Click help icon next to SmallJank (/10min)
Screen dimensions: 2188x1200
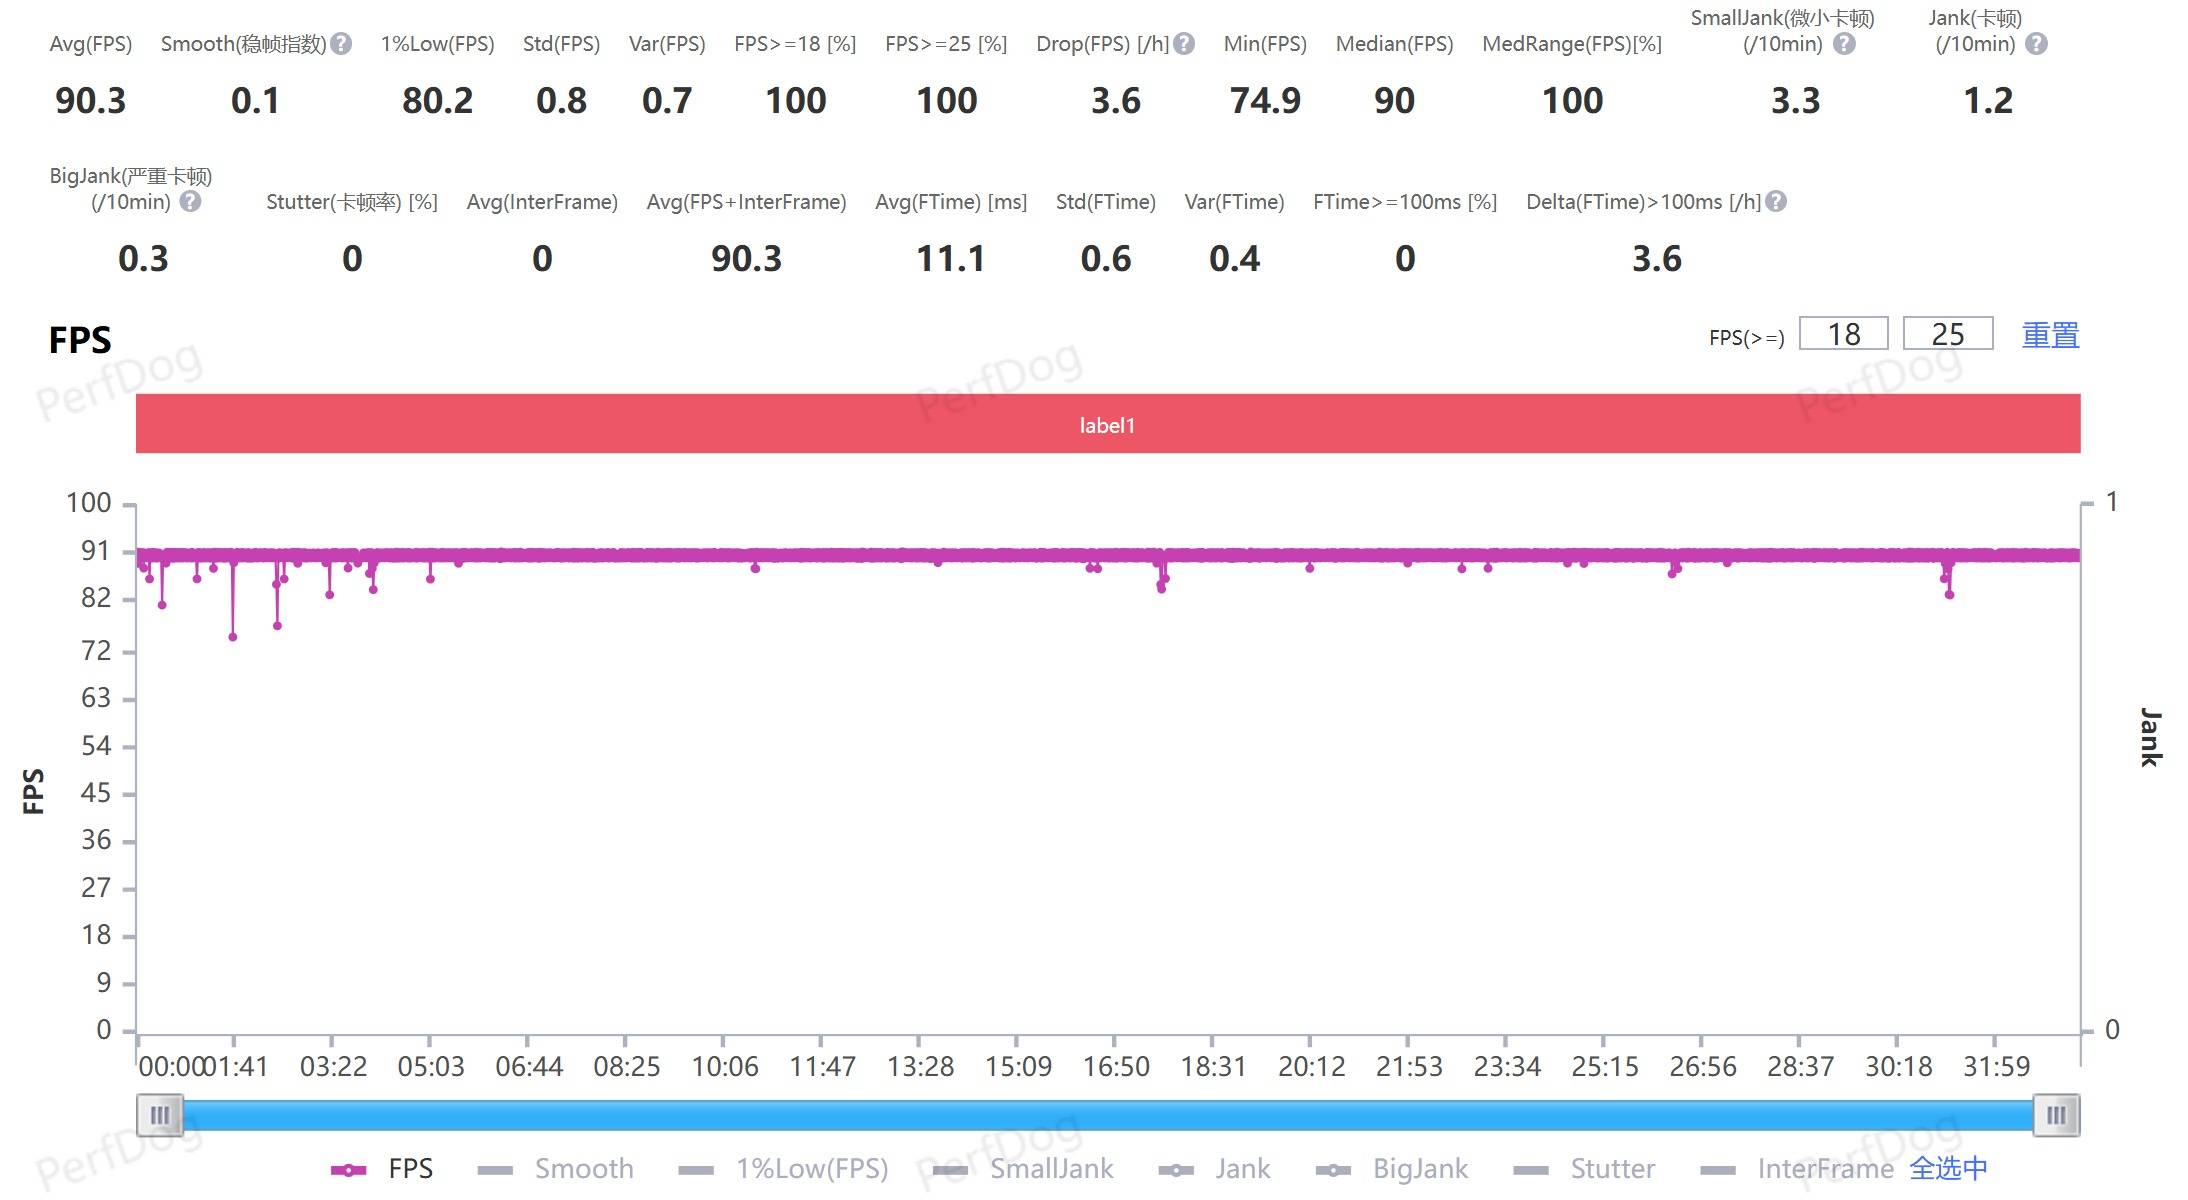[1845, 44]
